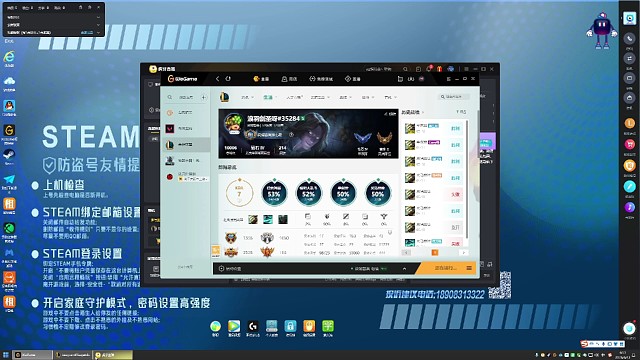The image size is (640, 360).
Task: Click the WeGame refresh icon
Action: point(228,79)
